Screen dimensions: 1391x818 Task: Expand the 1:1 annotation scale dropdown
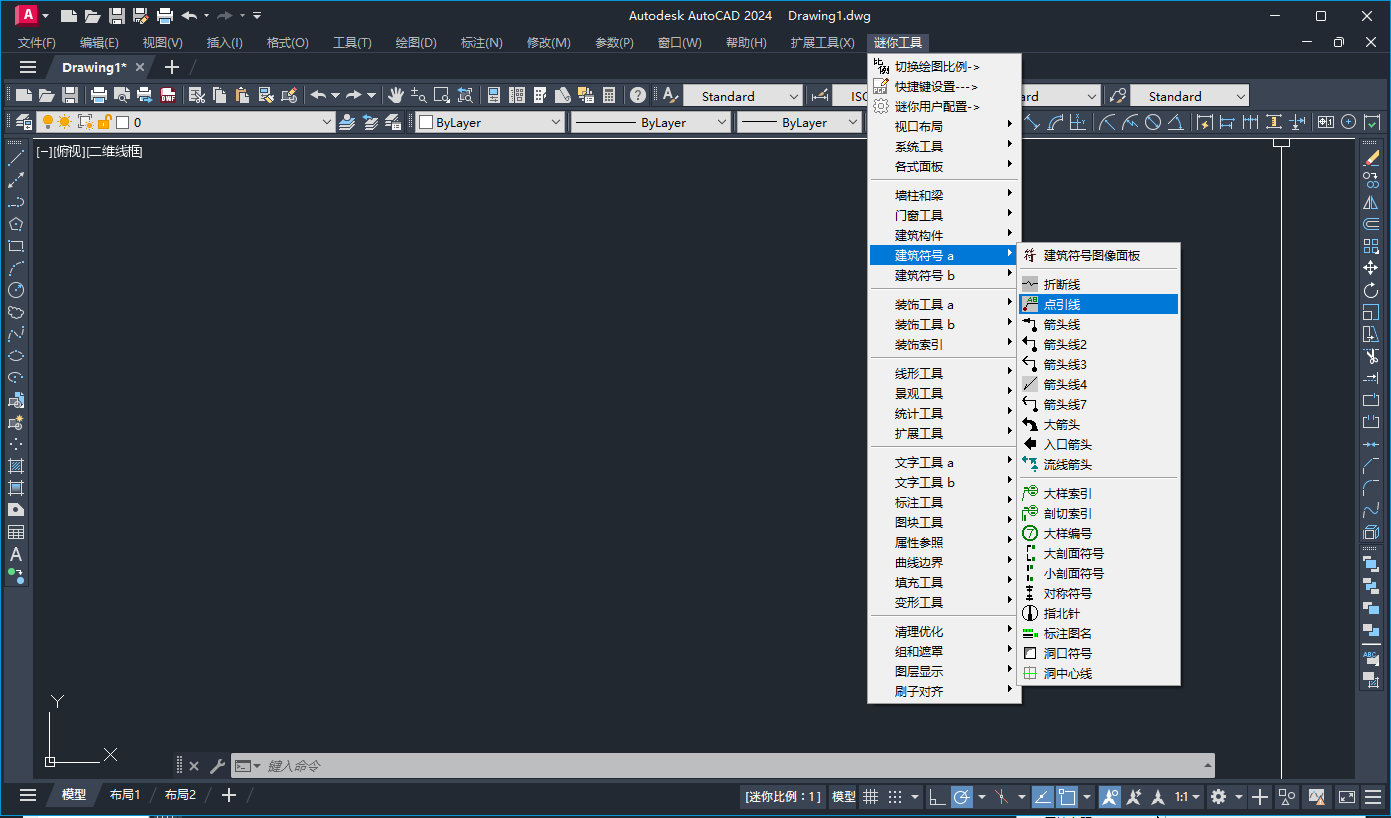[x=1187, y=797]
